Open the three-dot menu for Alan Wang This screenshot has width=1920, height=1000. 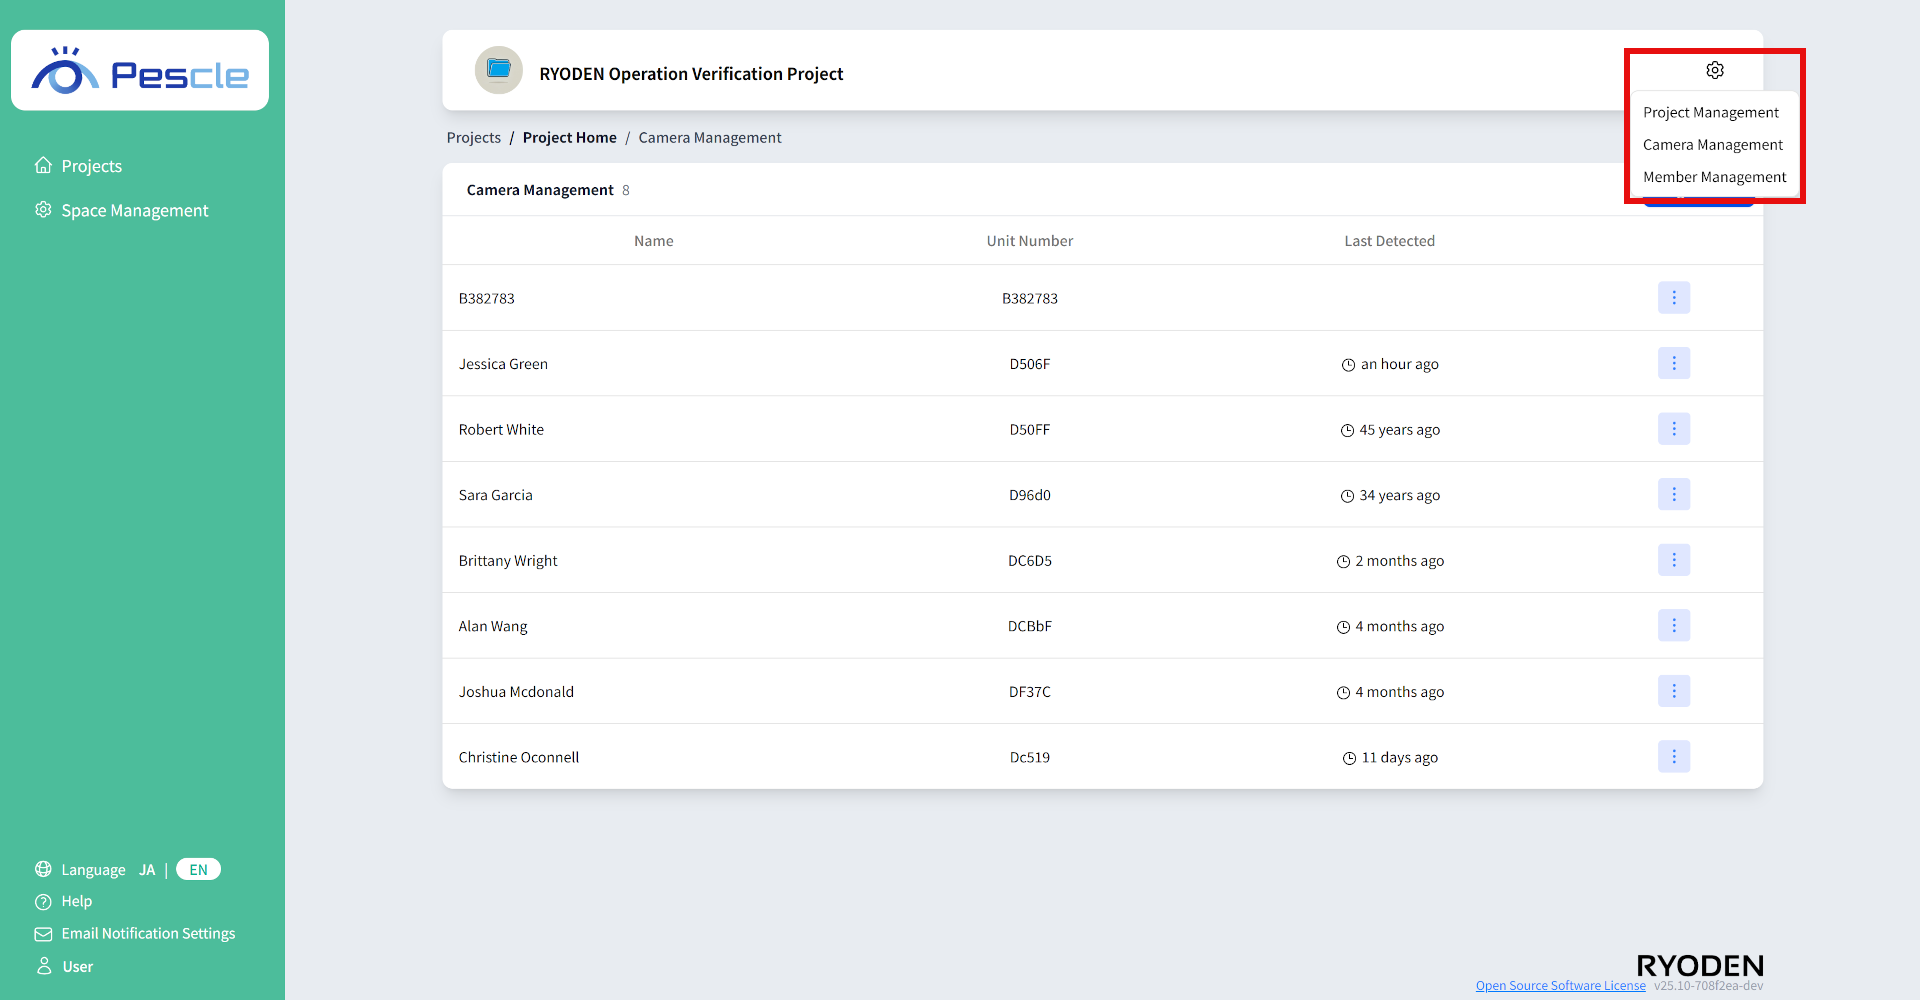coord(1673,626)
